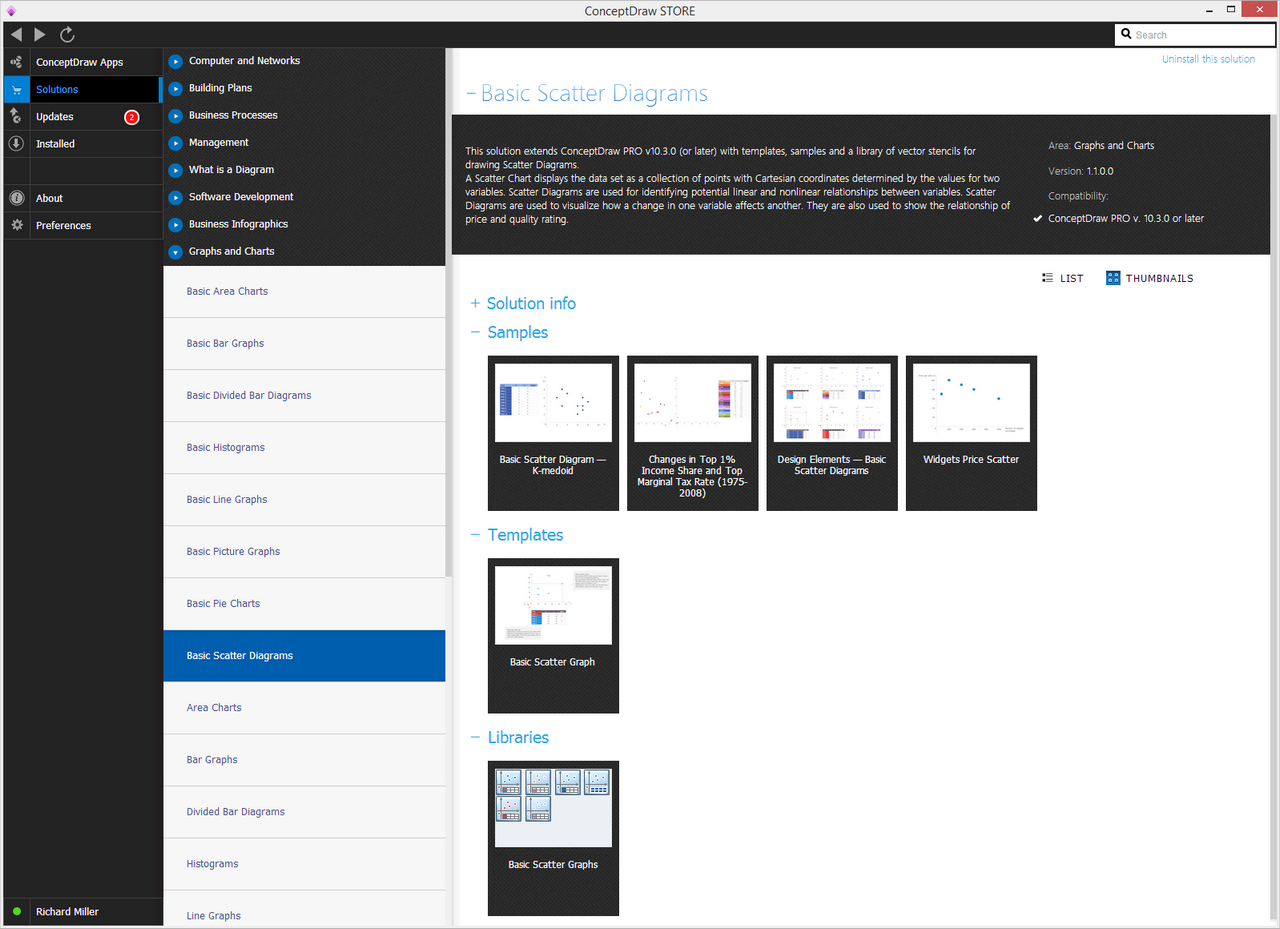Click the ConceptDraw Apps sidebar icon
The height and width of the screenshot is (929, 1280).
click(x=16, y=62)
